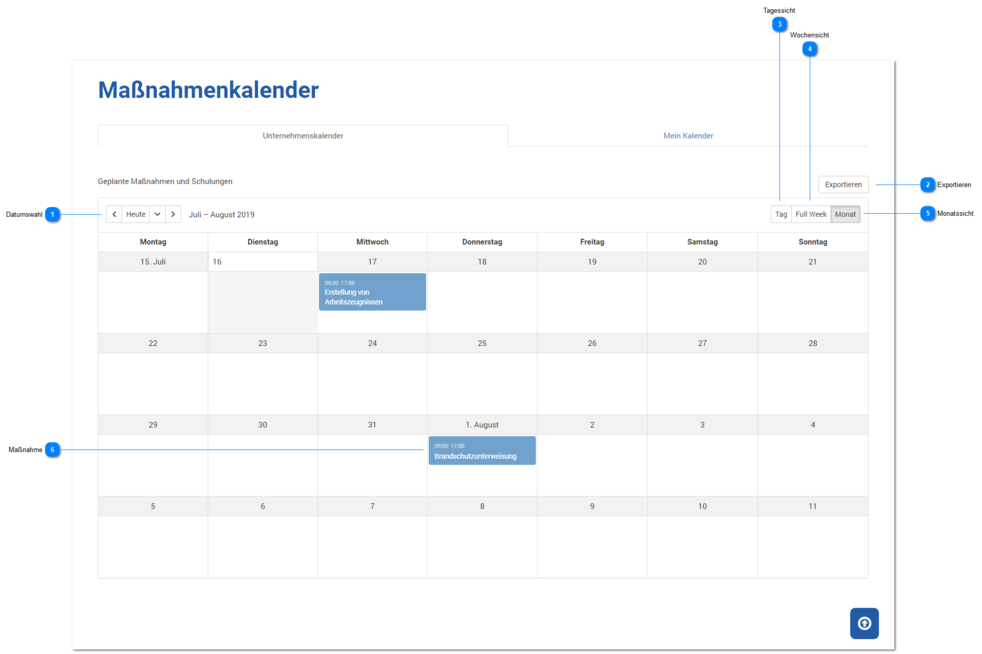Go to previous month with left chevron
The height and width of the screenshot is (654, 982).
[x=114, y=214]
